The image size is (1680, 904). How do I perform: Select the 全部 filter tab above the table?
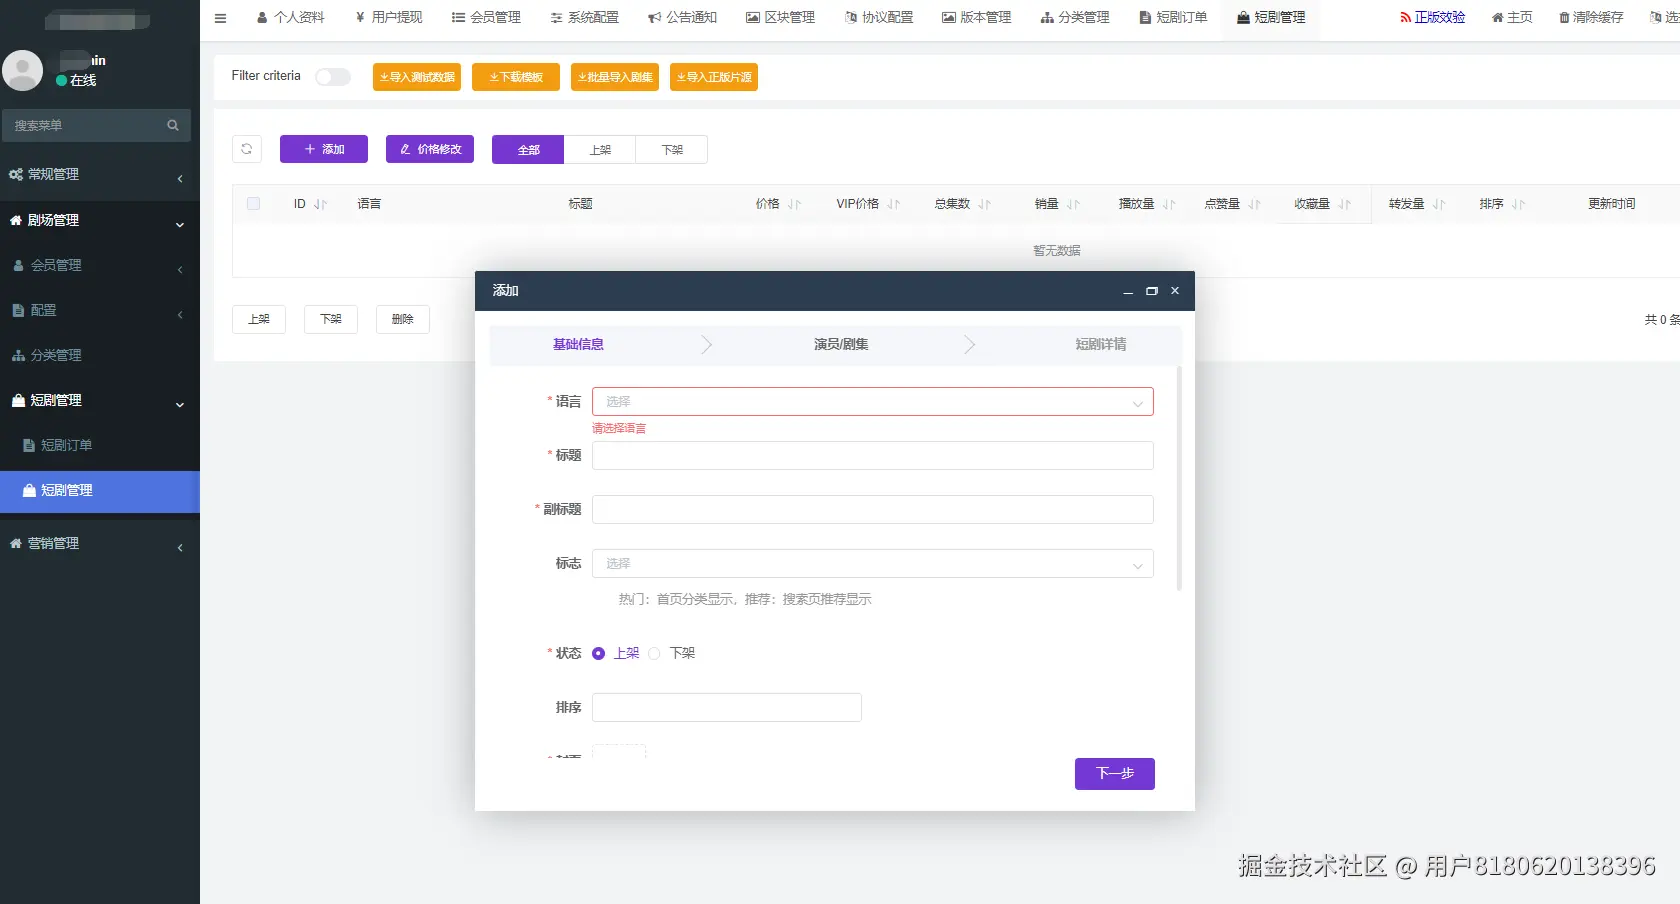528,149
